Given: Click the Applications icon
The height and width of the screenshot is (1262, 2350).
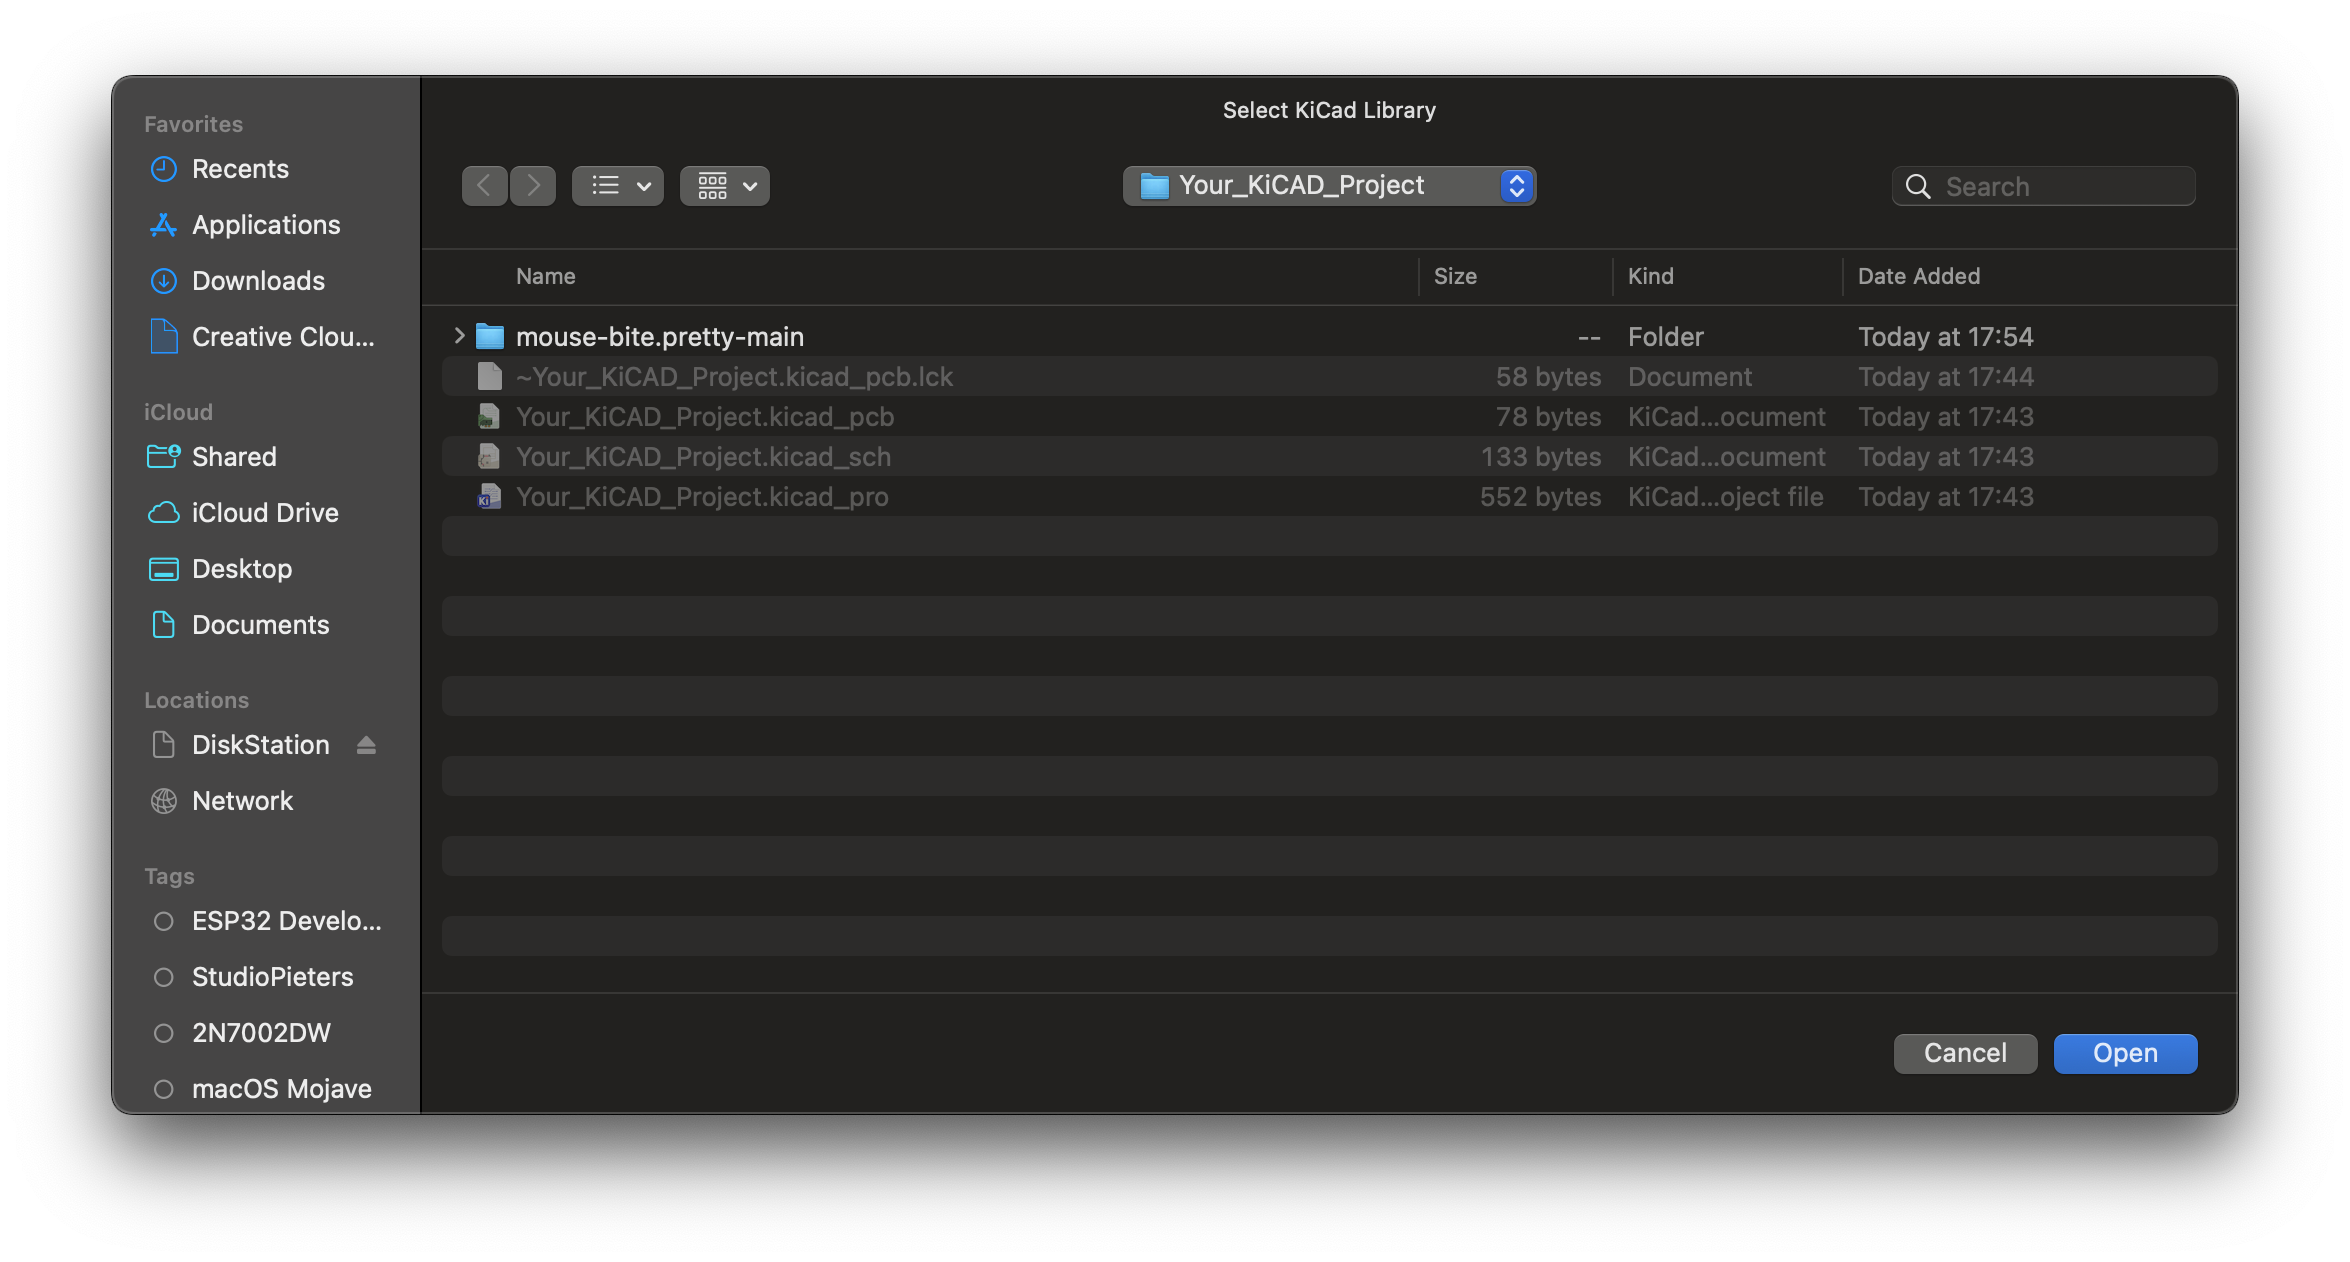Looking at the screenshot, I should 163,225.
